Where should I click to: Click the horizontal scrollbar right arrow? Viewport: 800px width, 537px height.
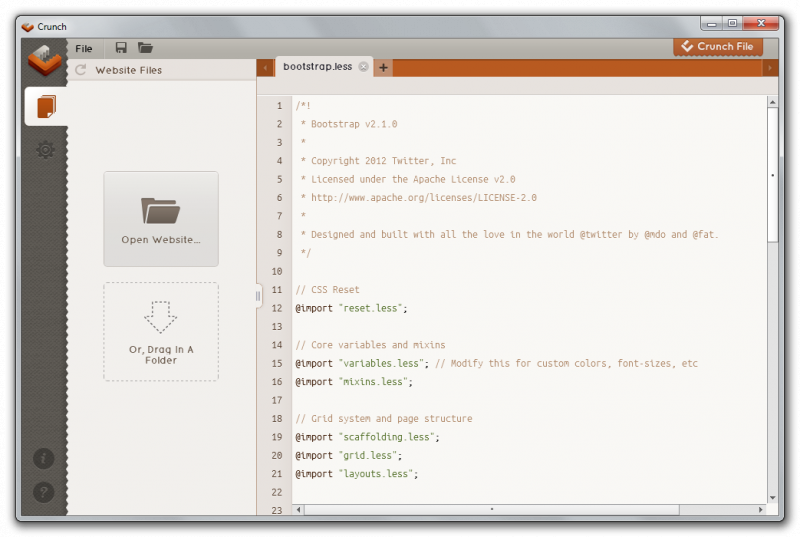761,509
